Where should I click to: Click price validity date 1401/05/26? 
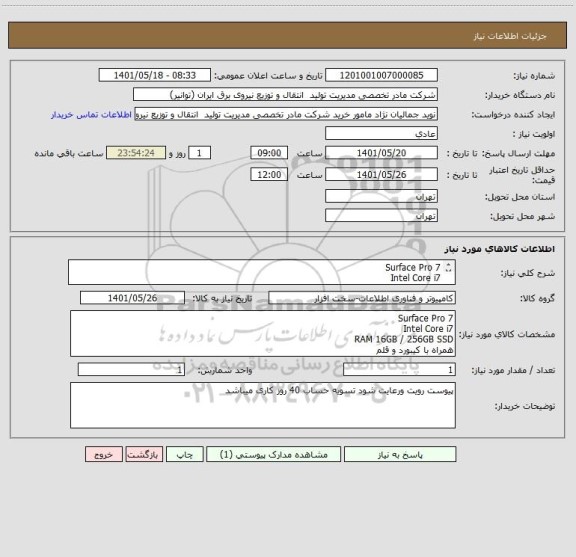point(381,175)
